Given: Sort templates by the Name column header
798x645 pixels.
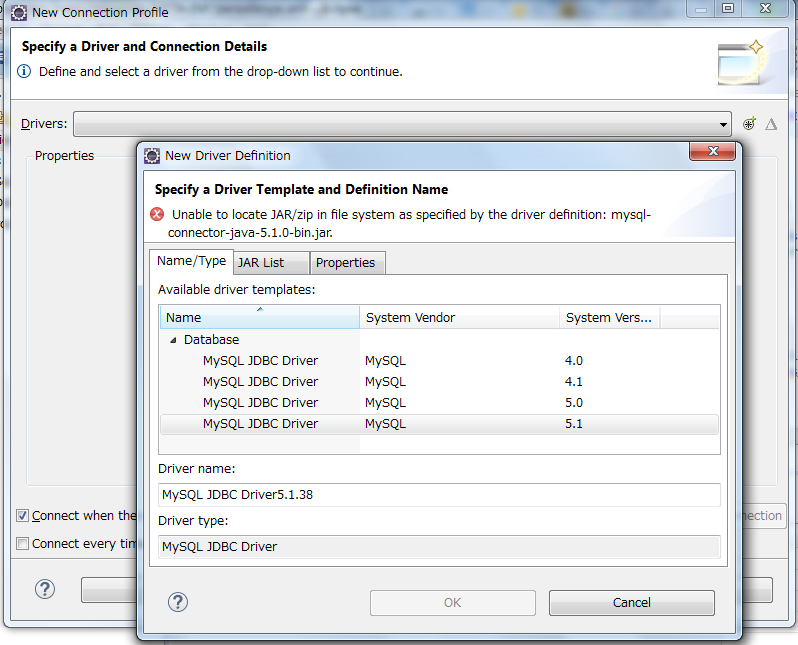Looking at the screenshot, I should tap(259, 317).
